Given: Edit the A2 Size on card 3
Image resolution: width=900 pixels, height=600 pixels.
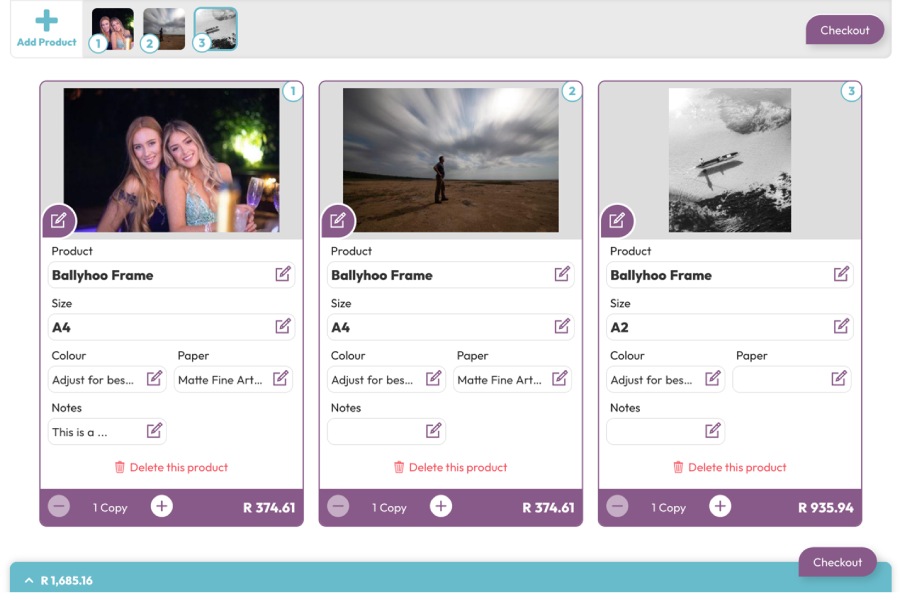Looking at the screenshot, I should click(x=841, y=326).
